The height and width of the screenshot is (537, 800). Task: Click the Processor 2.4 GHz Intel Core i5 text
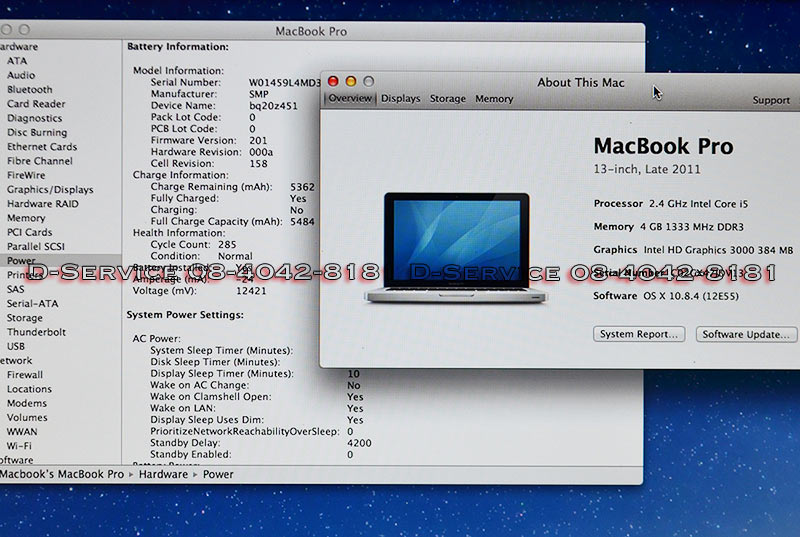coord(670,204)
